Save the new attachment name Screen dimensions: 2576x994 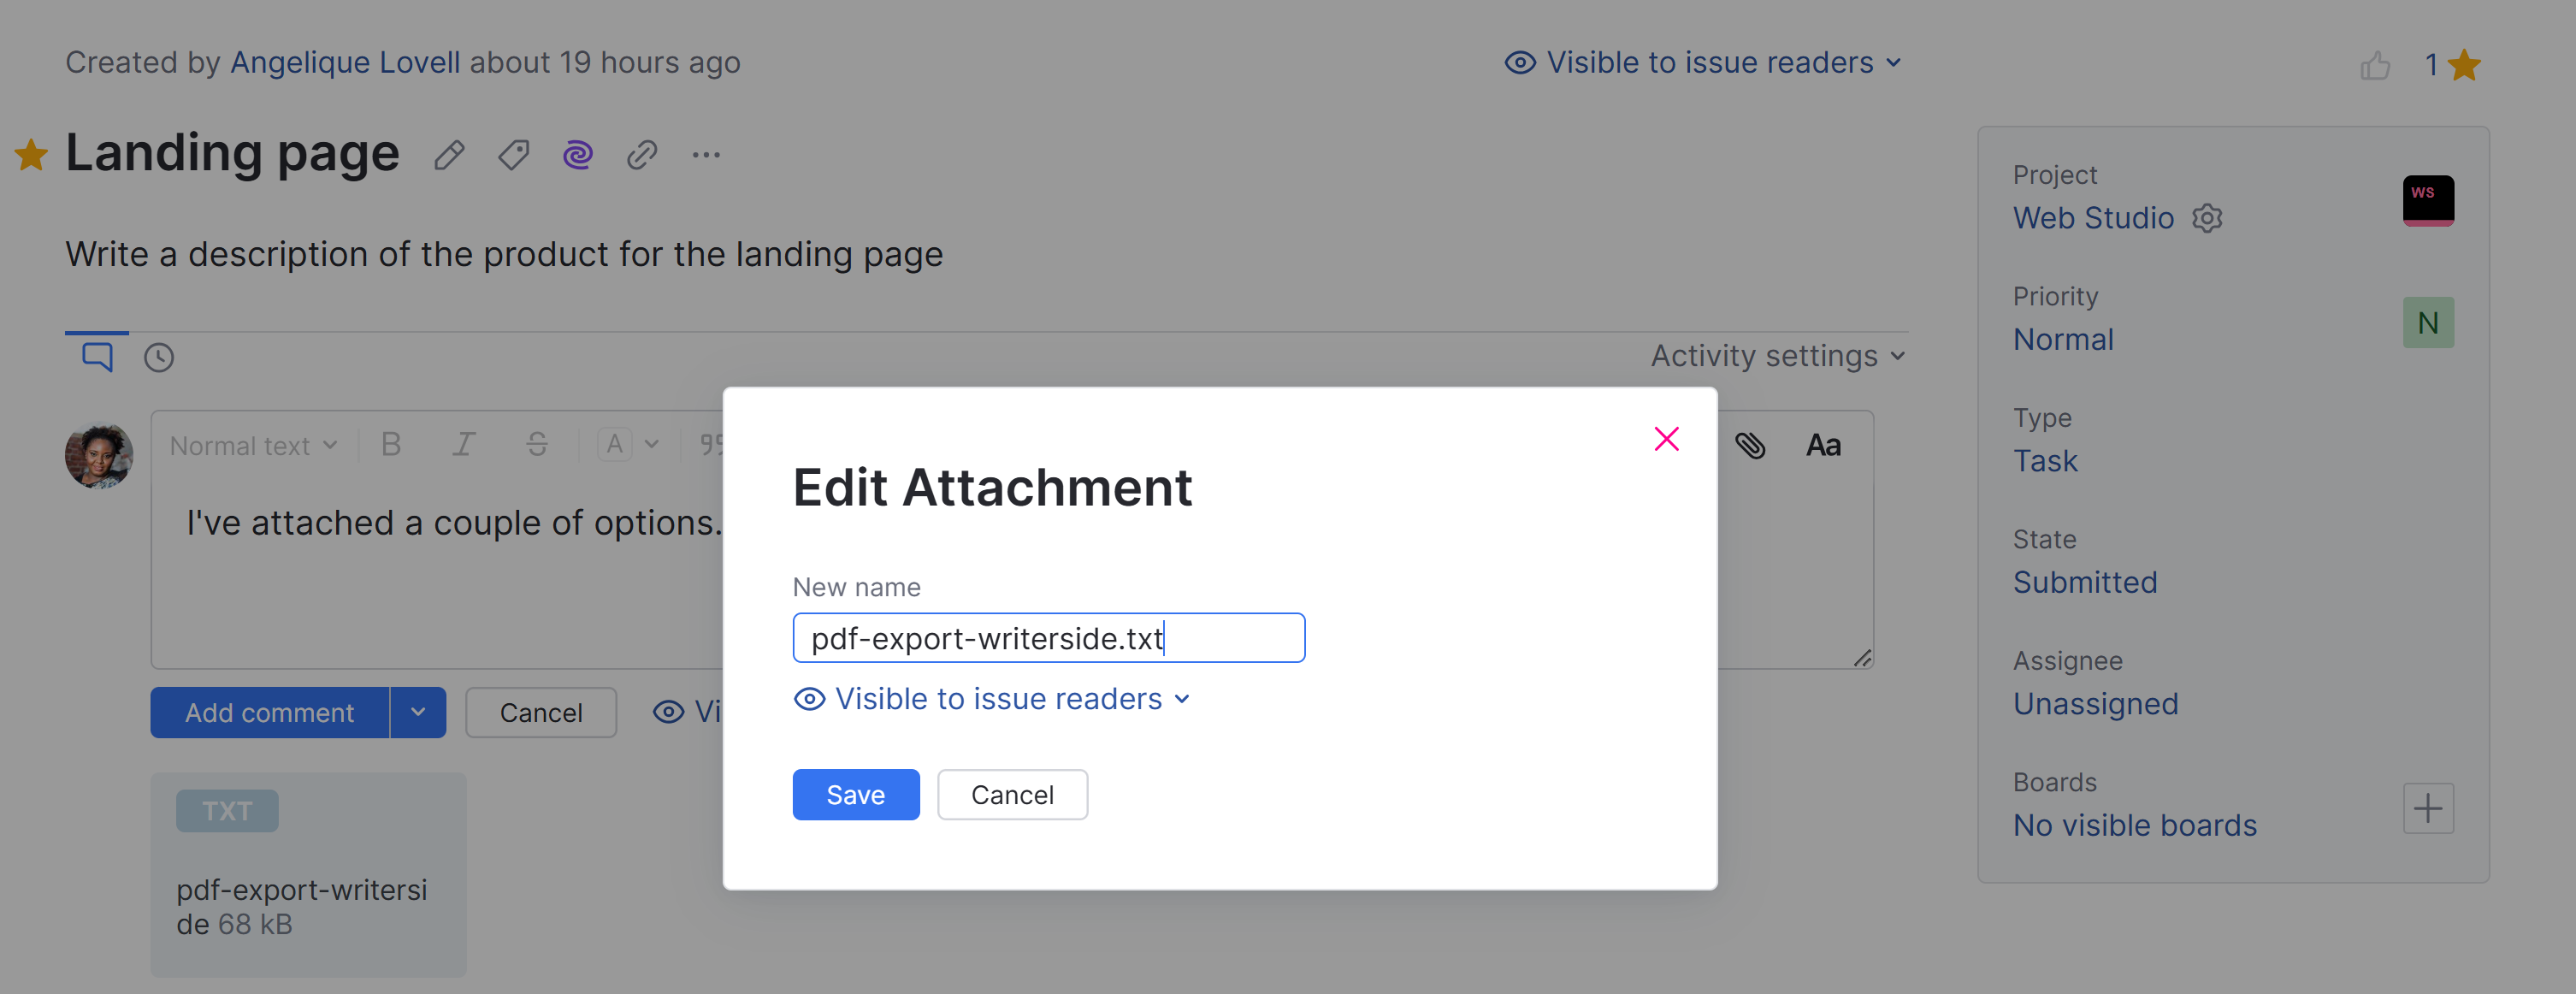click(855, 794)
